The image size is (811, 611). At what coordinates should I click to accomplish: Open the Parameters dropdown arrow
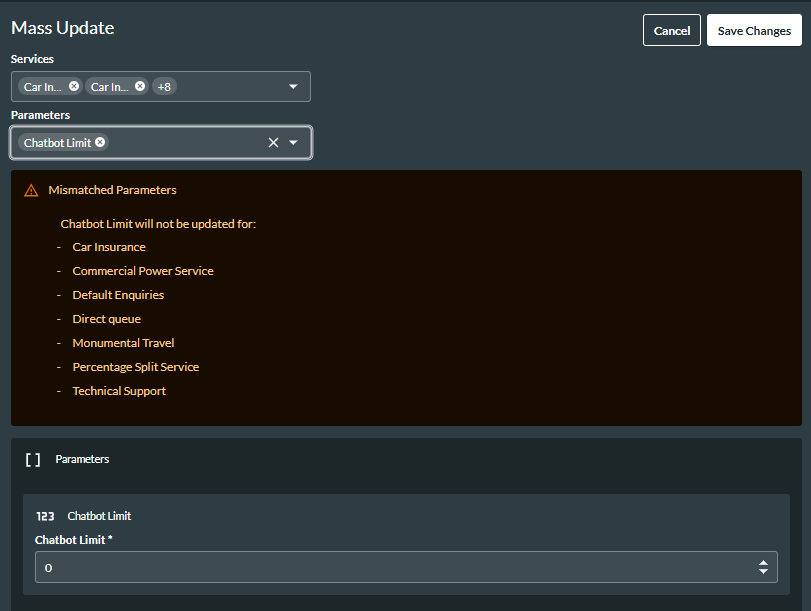[x=293, y=142]
